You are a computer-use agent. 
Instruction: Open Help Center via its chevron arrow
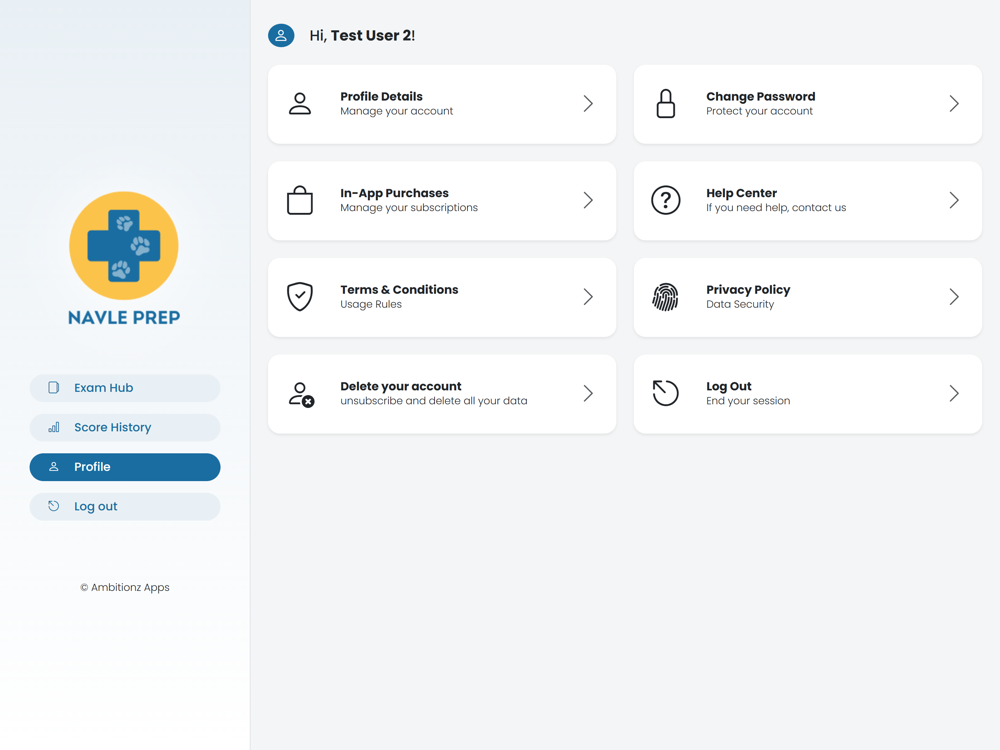[x=954, y=200]
